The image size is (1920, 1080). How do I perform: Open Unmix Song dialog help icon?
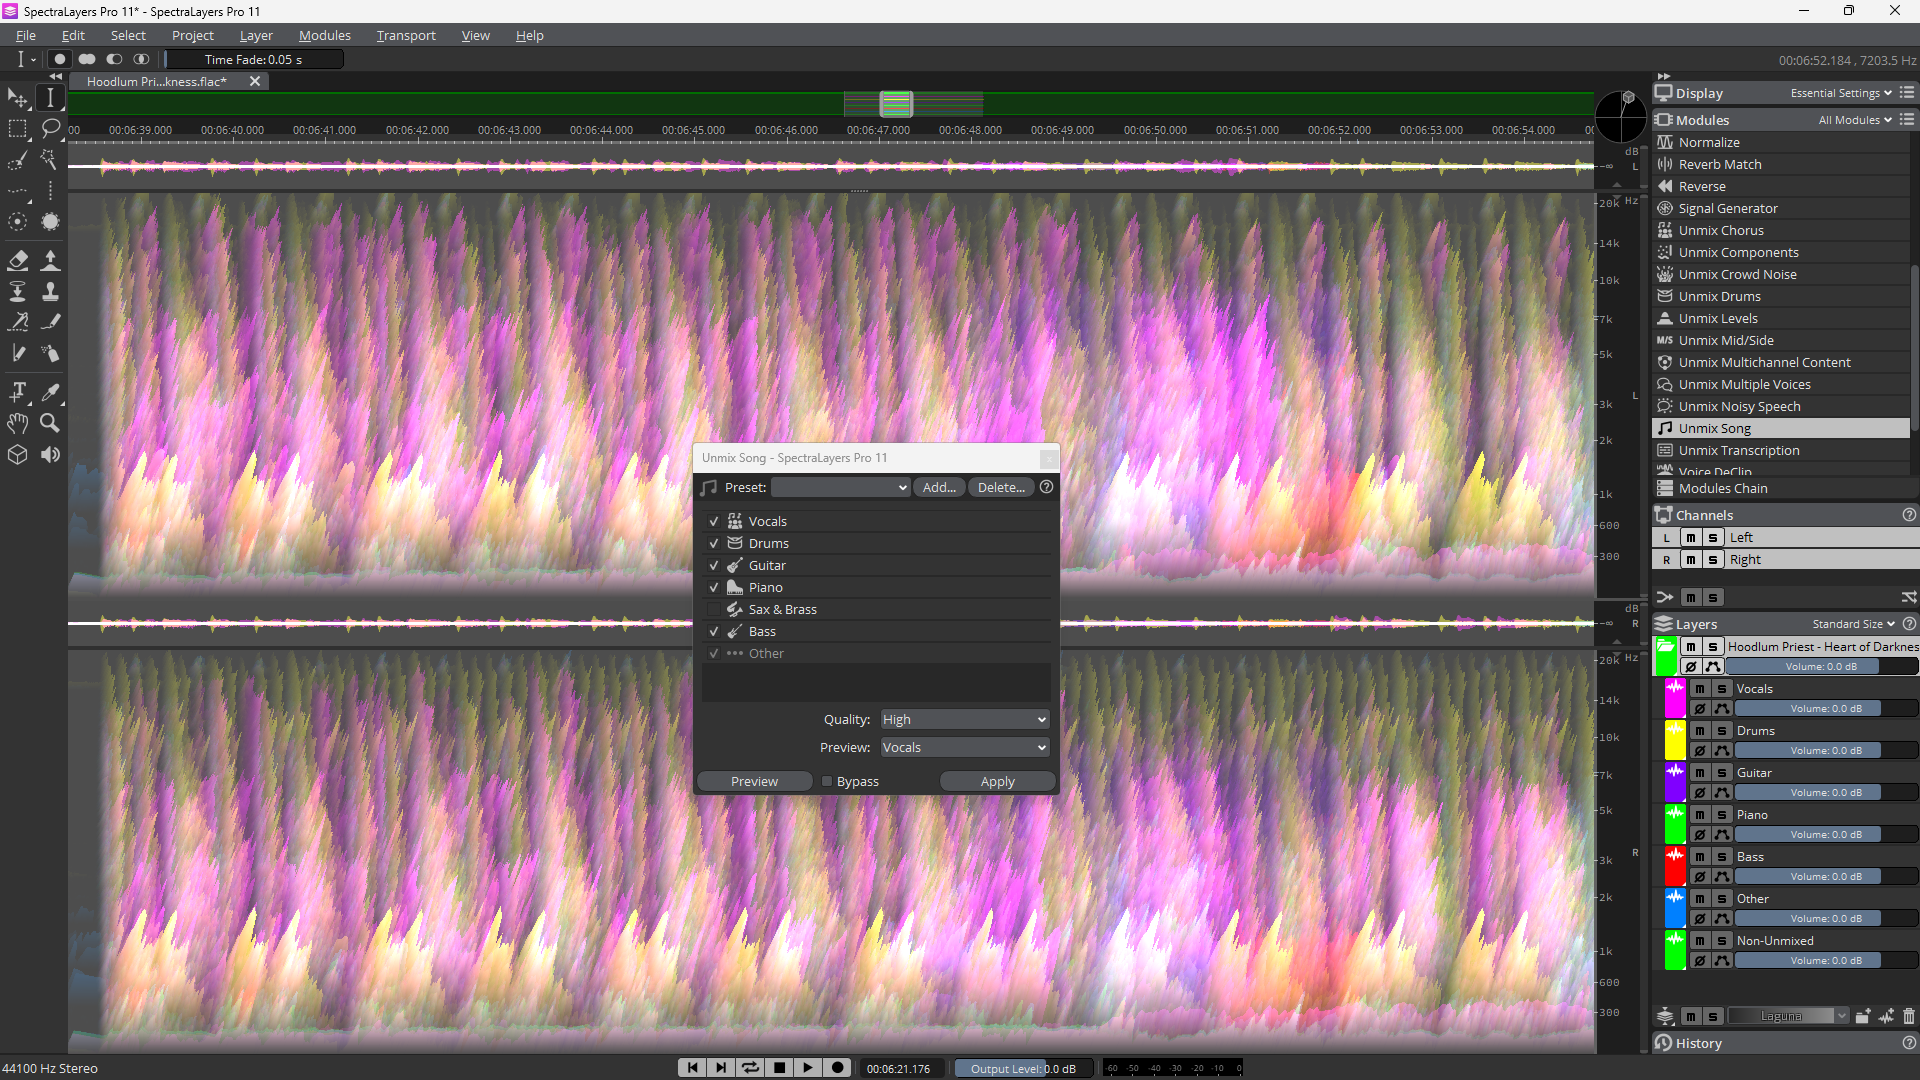[x=1046, y=487]
